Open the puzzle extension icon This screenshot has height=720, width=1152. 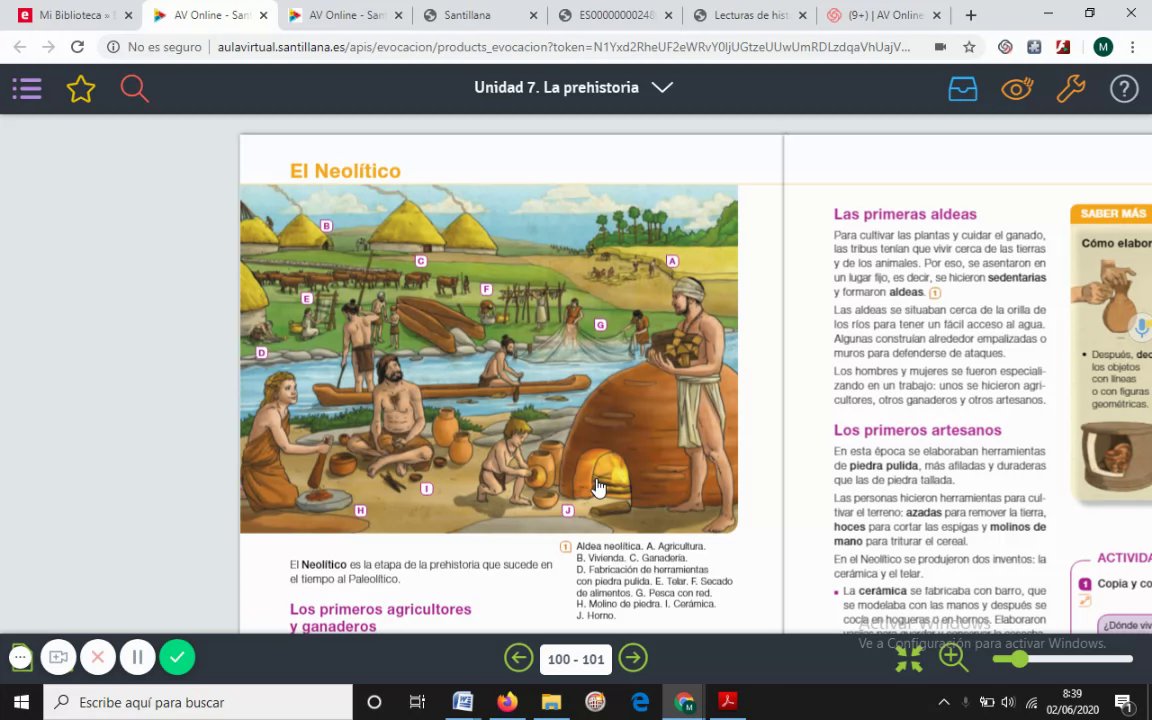[x=1034, y=47]
